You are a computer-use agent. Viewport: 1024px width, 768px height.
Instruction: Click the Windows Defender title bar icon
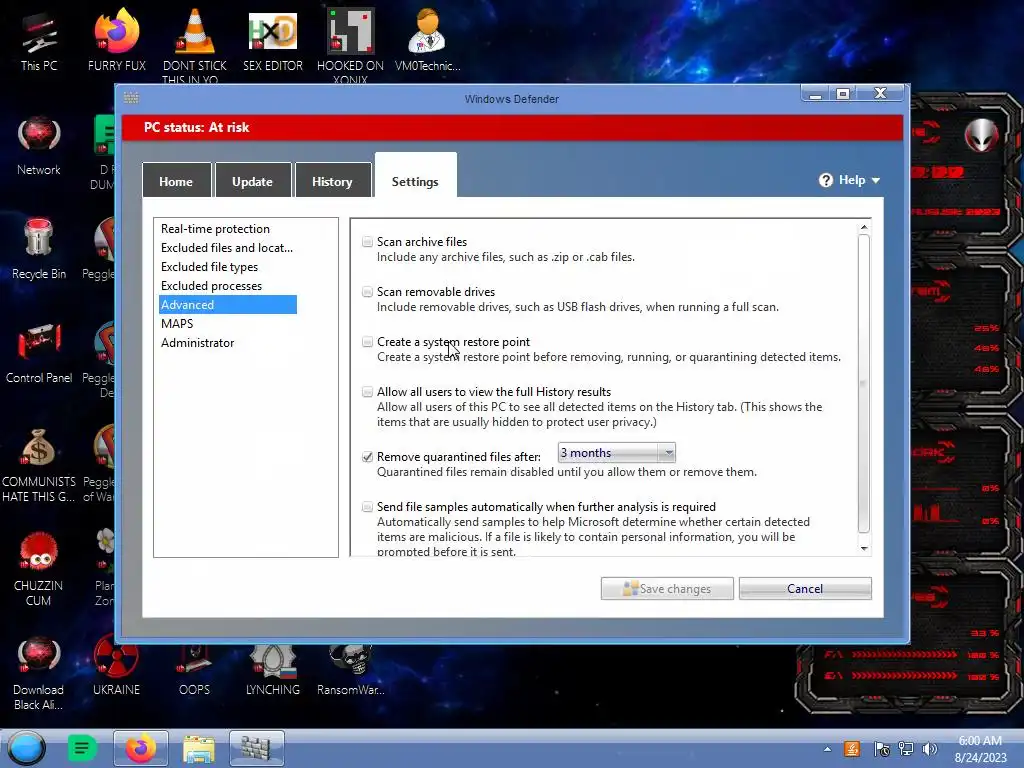click(x=131, y=98)
